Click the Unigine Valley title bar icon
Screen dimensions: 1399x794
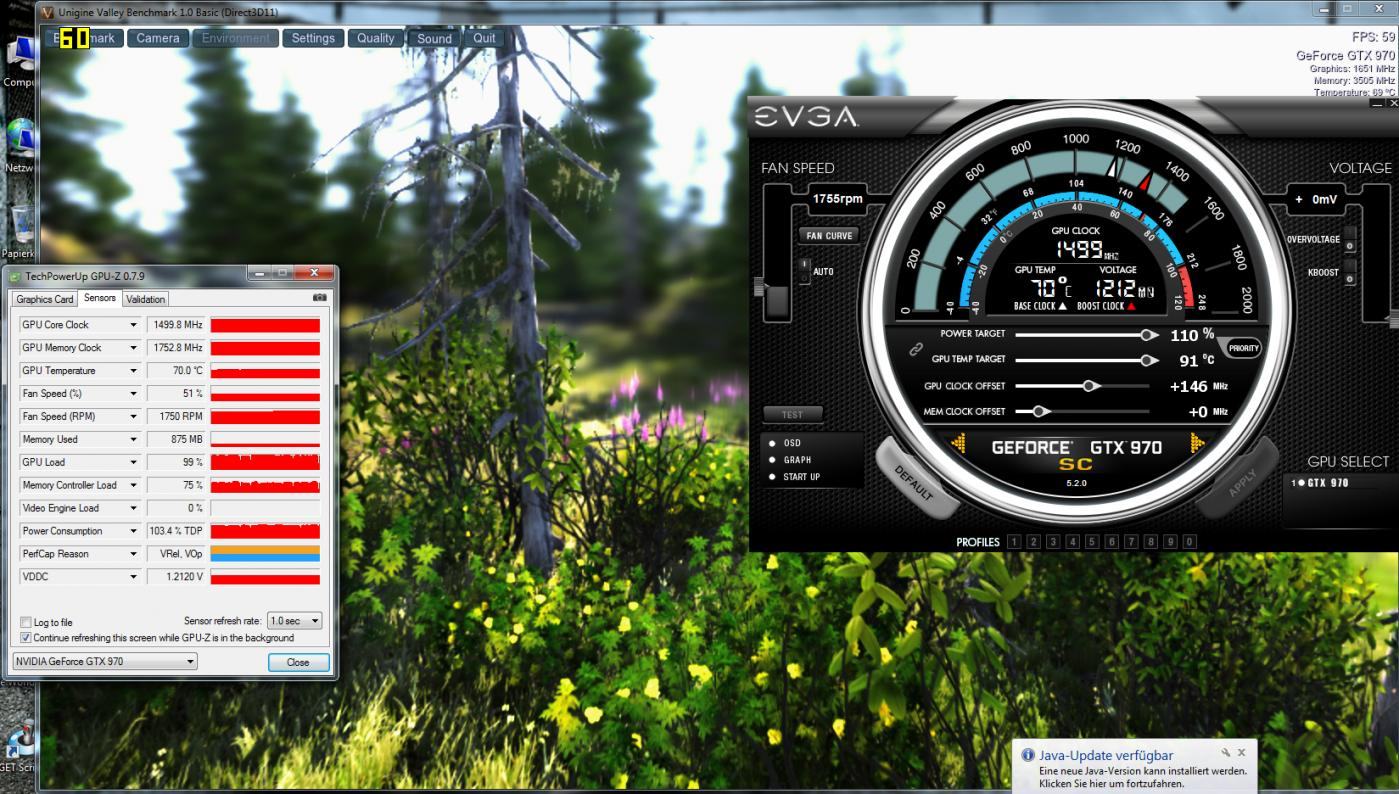[x=48, y=12]
